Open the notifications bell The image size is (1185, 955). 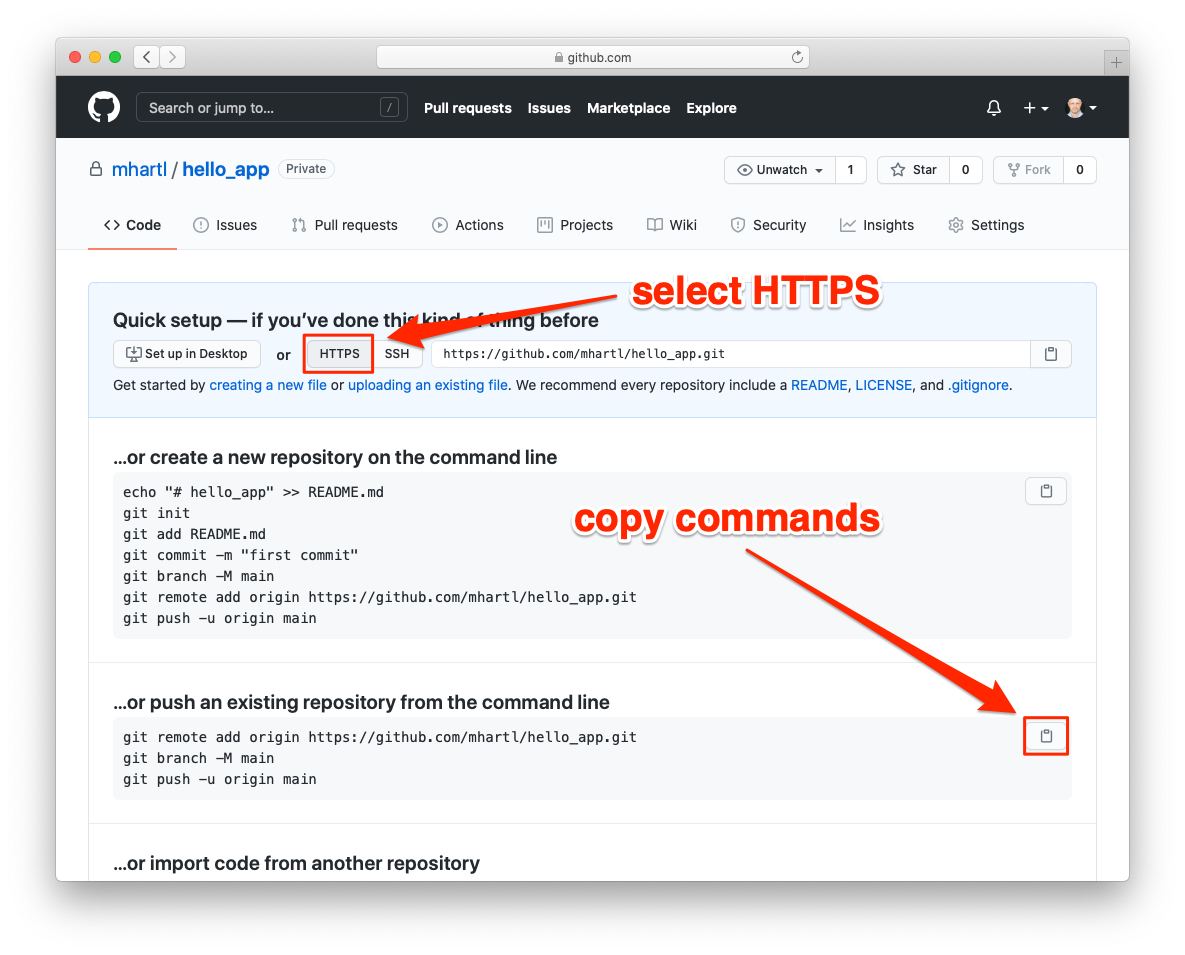pos(993,108)
